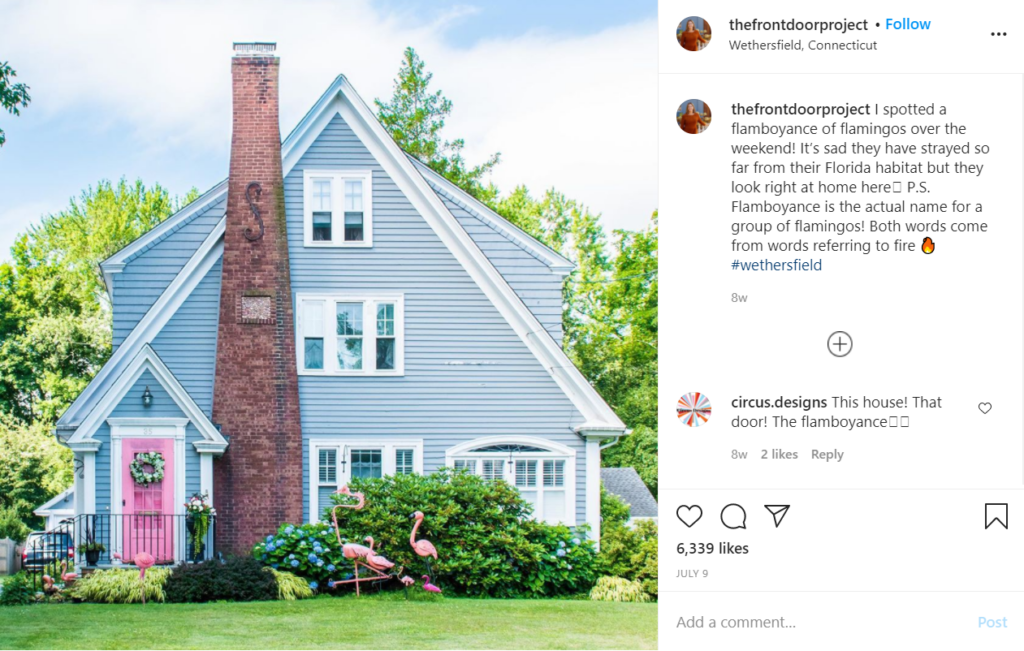The width and height of the screenshot is (1024, 651).
Task: Follow thefrontdoorproject account
Action: [x=908, y=24]
